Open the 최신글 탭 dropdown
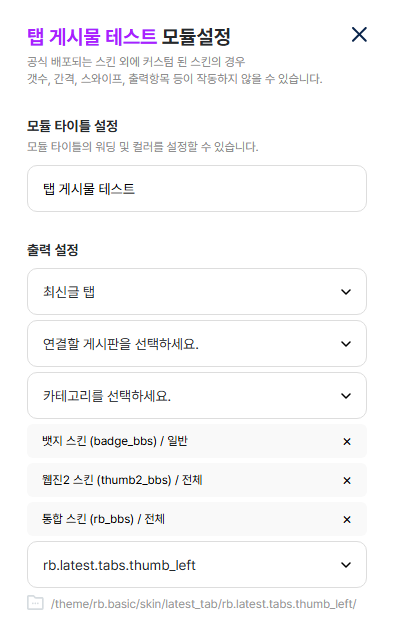The height and width of the screenshot is (629, 394). (197, 292)
